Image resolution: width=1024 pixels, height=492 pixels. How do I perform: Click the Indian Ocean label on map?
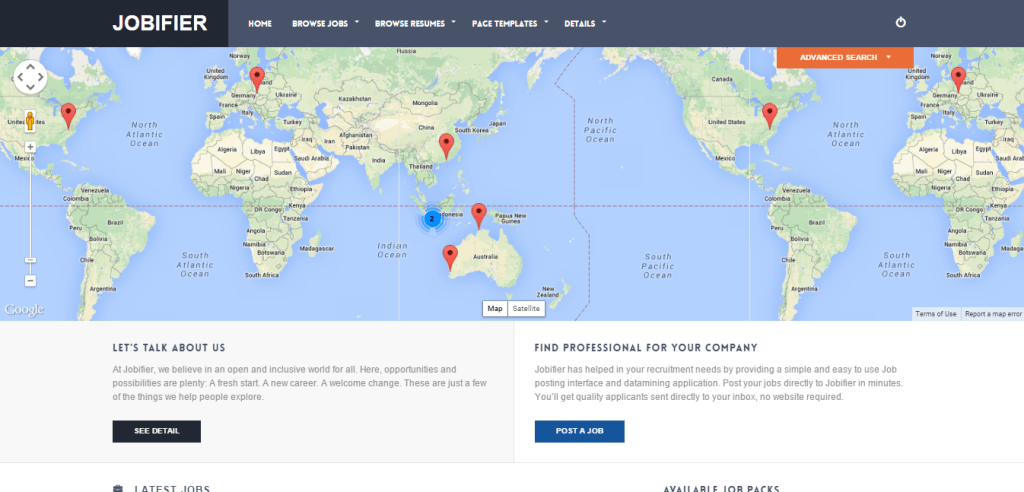click(392, 250)
